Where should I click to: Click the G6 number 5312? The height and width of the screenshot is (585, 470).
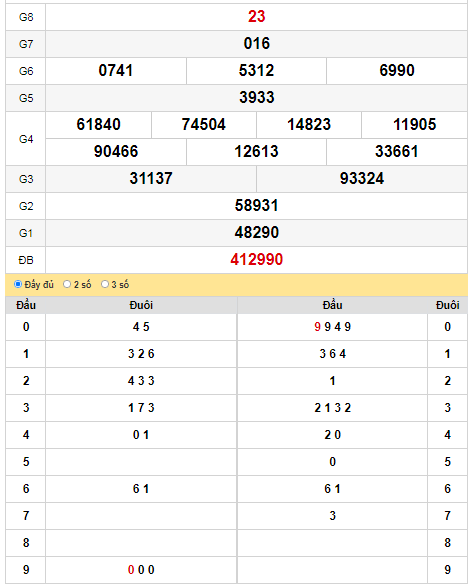click(257, 71)
